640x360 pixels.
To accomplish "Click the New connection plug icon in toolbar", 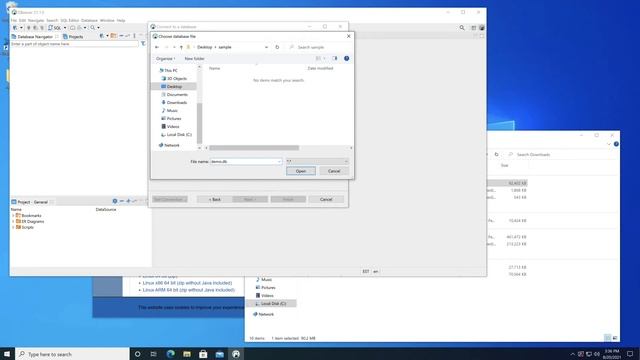I will pyautogui.click(x=15, y=28).
